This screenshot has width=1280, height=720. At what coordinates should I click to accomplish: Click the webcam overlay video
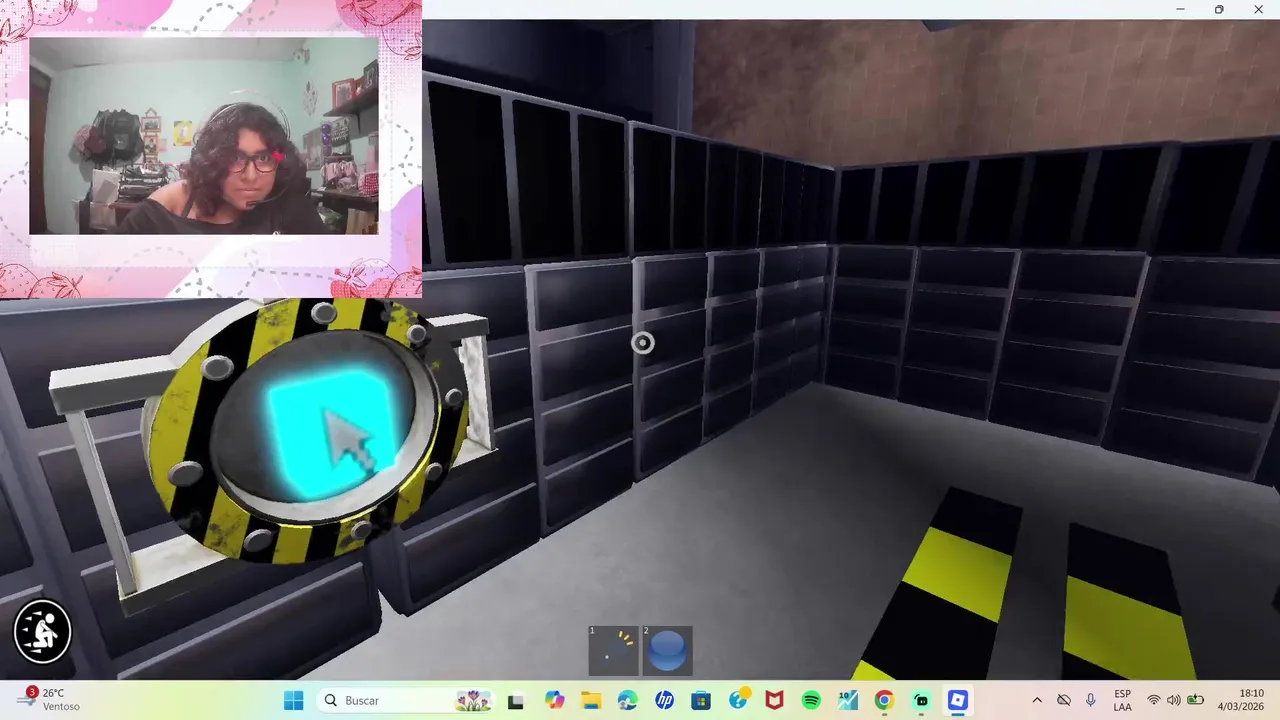tap(204, 136)
